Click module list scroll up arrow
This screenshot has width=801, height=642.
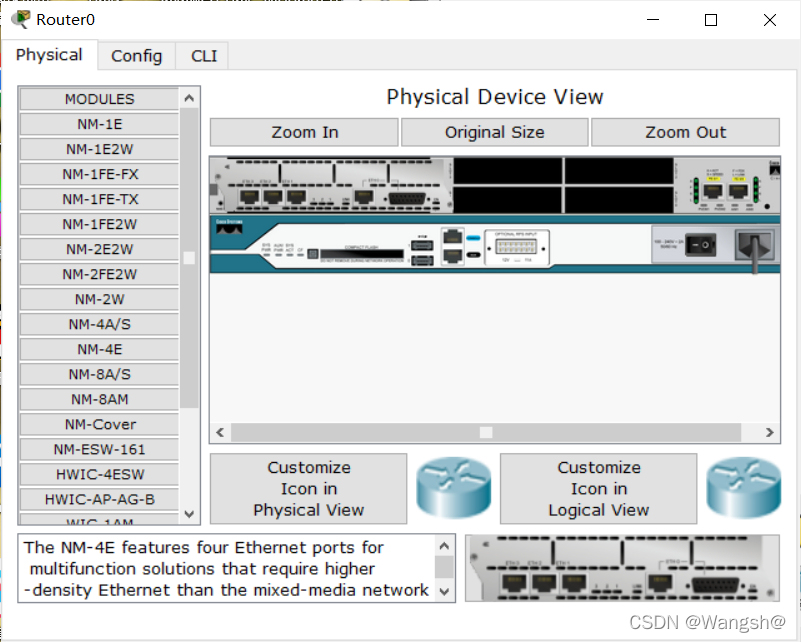[189, 98]
